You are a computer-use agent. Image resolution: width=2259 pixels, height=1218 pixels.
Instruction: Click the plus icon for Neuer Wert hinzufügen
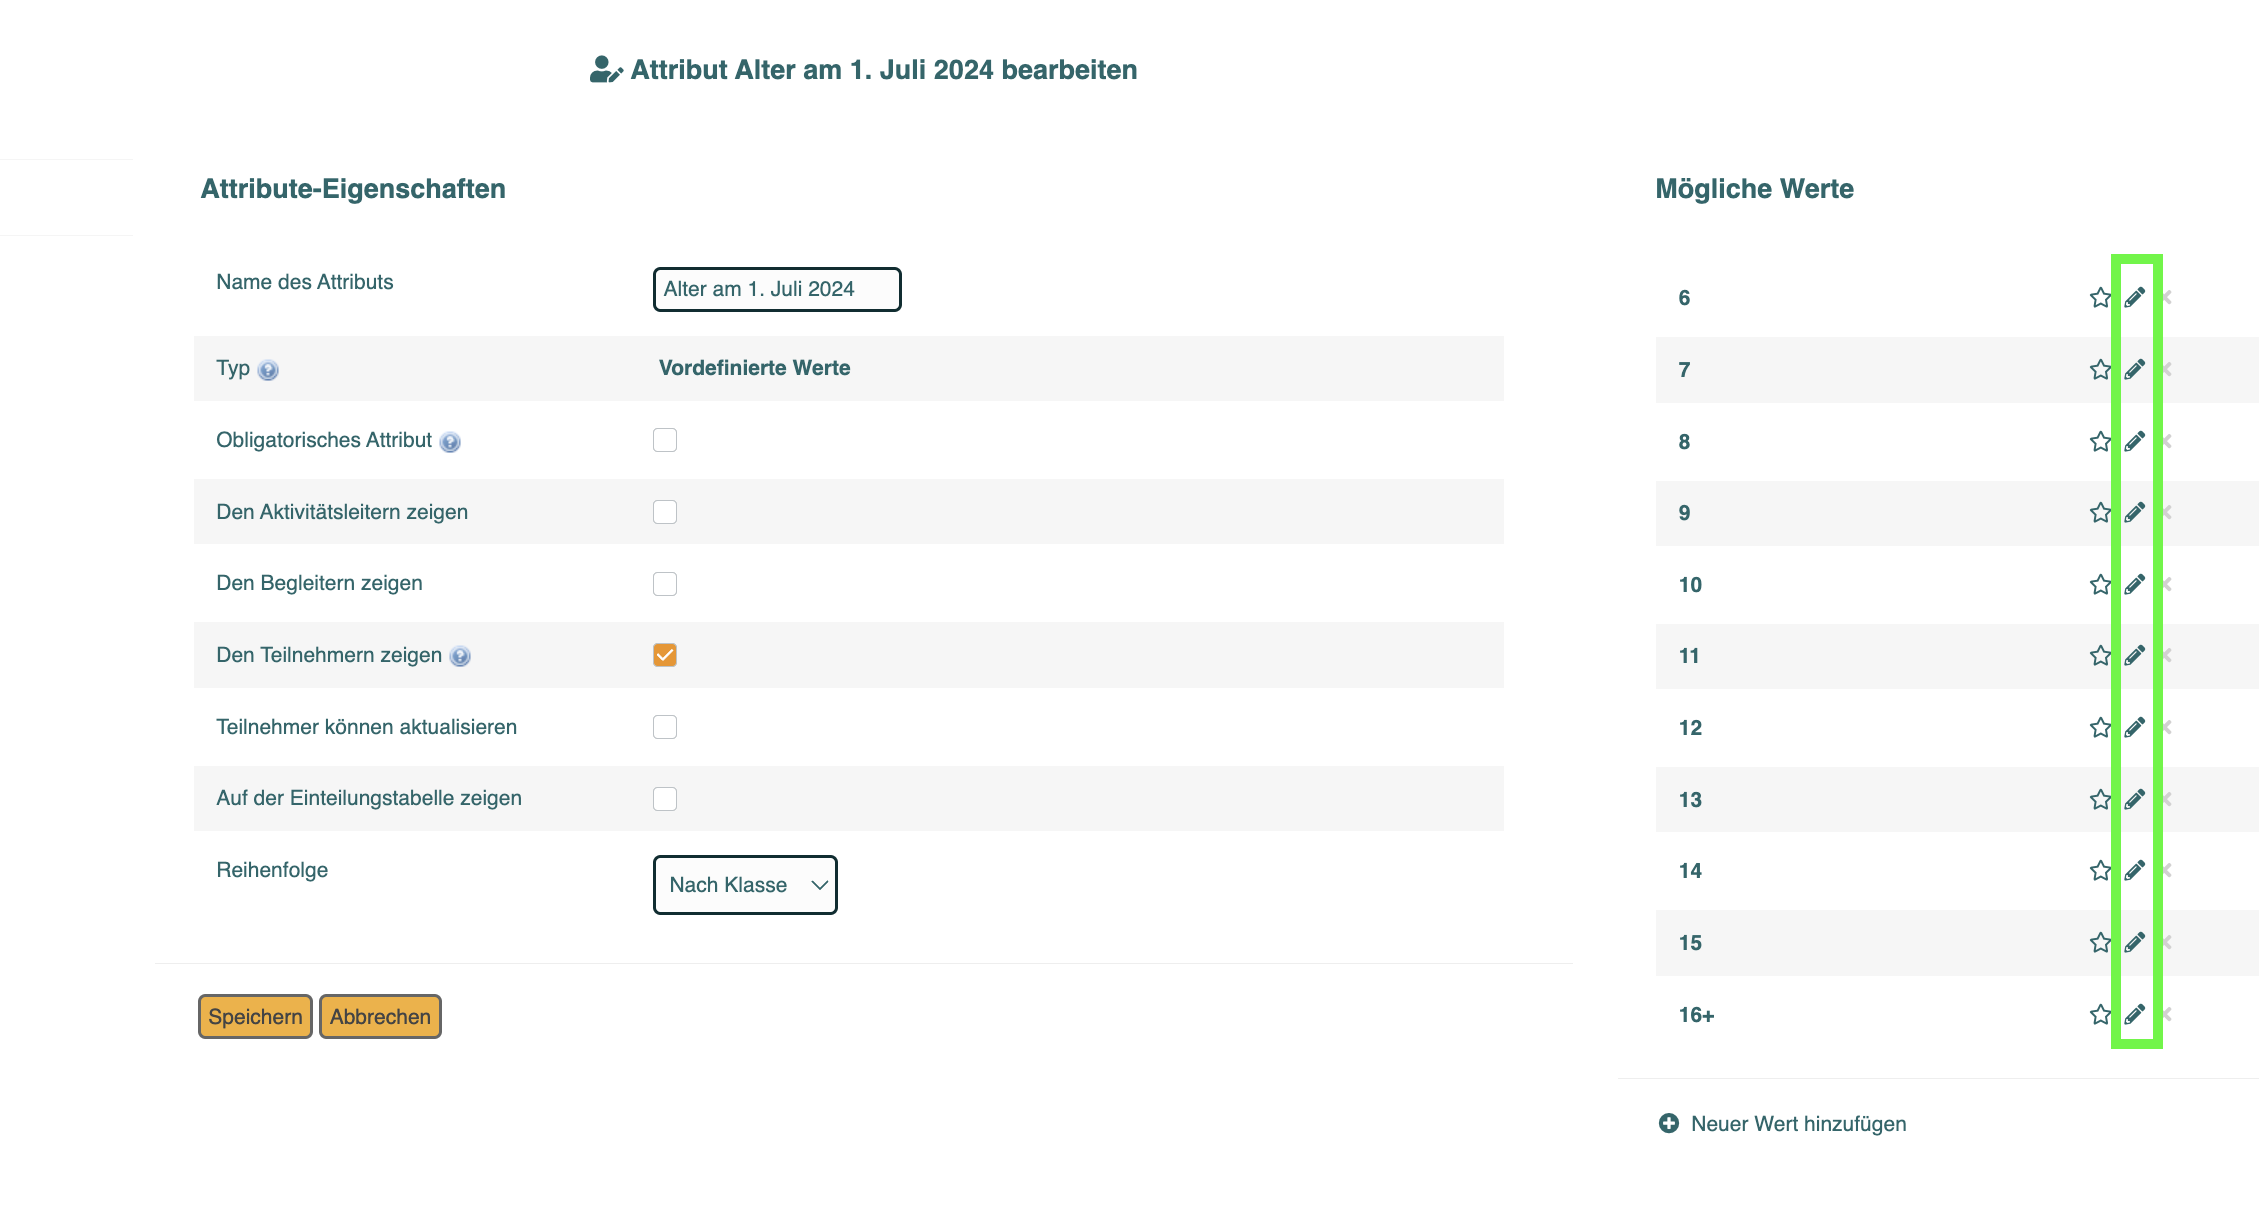(x=1669, y=1123)
